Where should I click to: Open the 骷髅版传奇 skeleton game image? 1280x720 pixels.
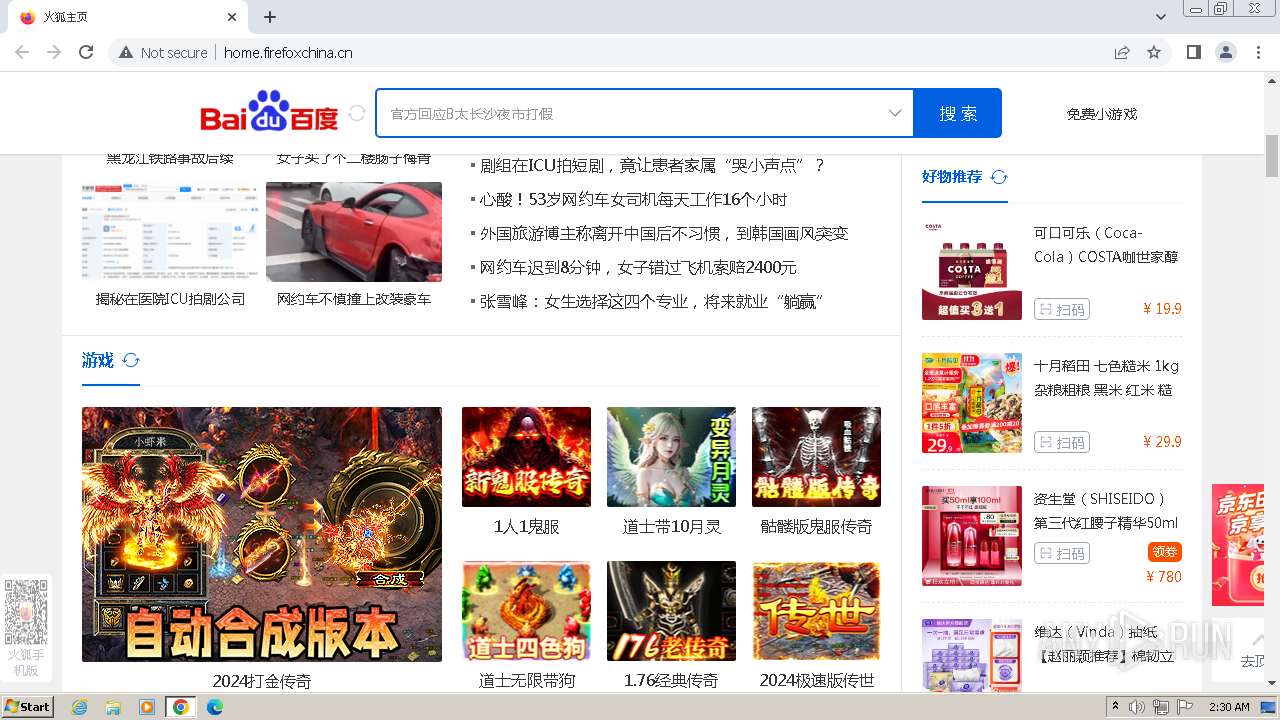coord(816,457)
